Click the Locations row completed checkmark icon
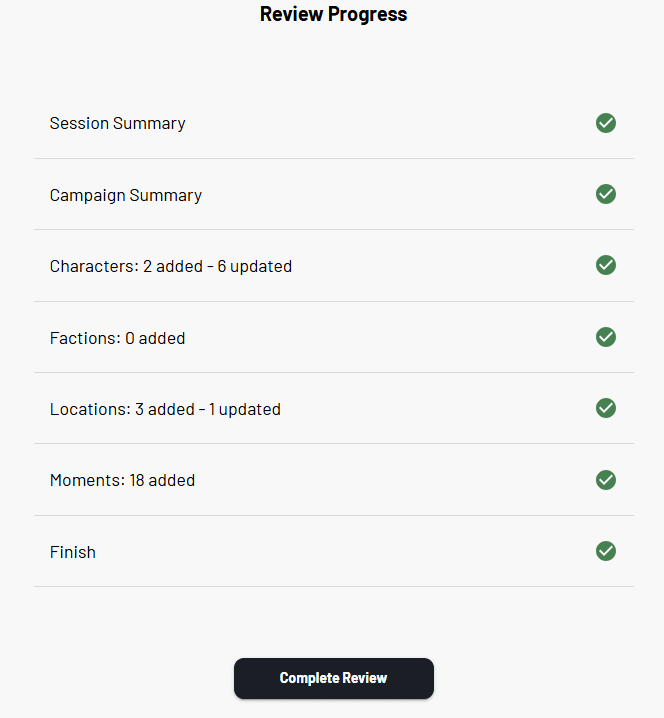Screen dimensions: 664x718 (x=605, y=408)
